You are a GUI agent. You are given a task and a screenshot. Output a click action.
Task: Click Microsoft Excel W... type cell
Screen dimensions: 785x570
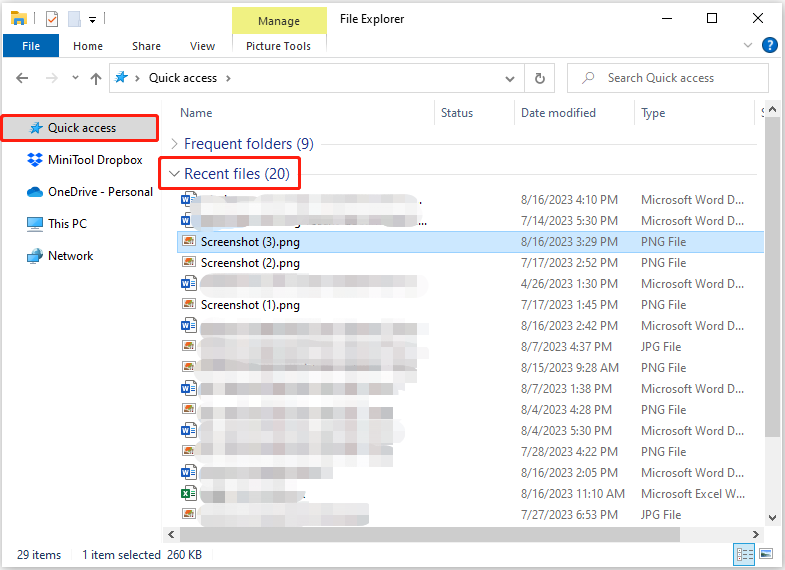point(693,494)
